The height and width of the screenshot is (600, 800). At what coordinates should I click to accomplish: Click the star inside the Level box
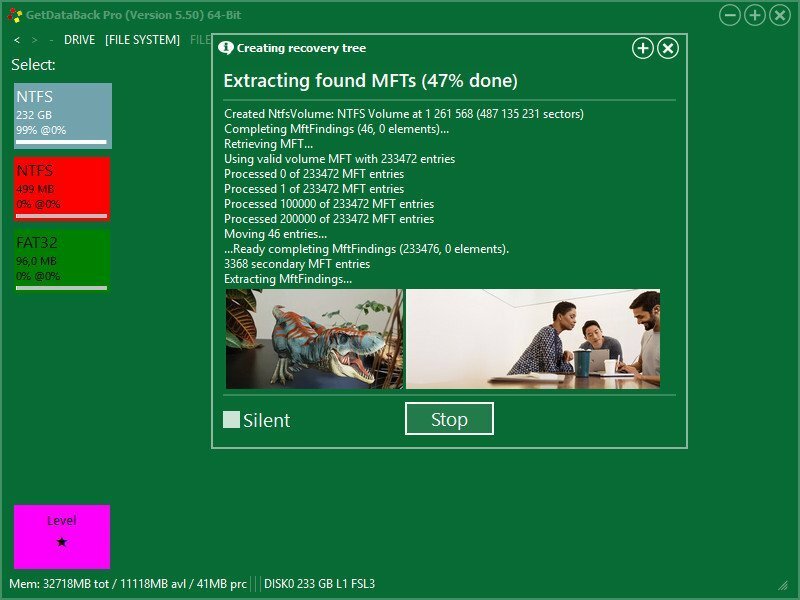[x=62, y=541]
